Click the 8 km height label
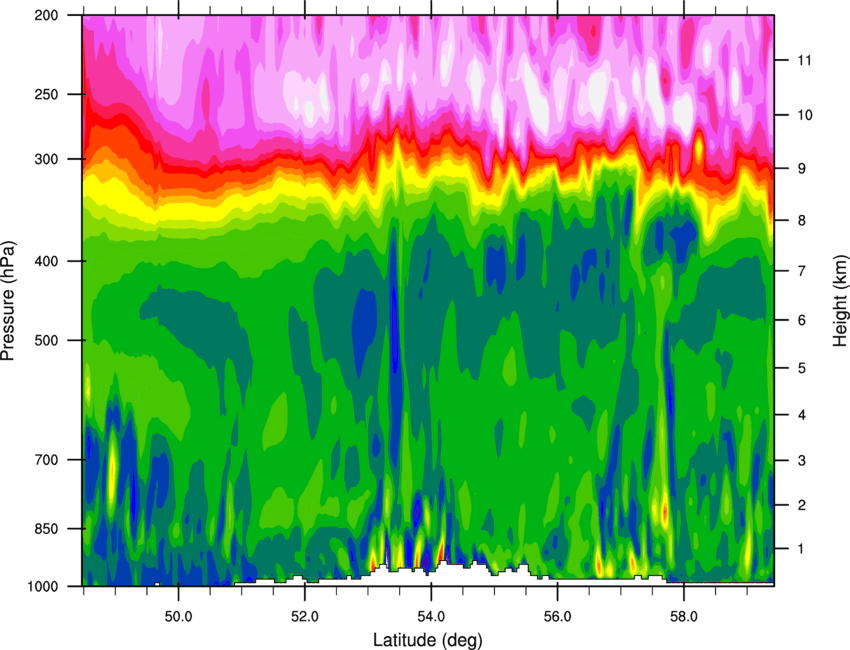 (802, 220)
